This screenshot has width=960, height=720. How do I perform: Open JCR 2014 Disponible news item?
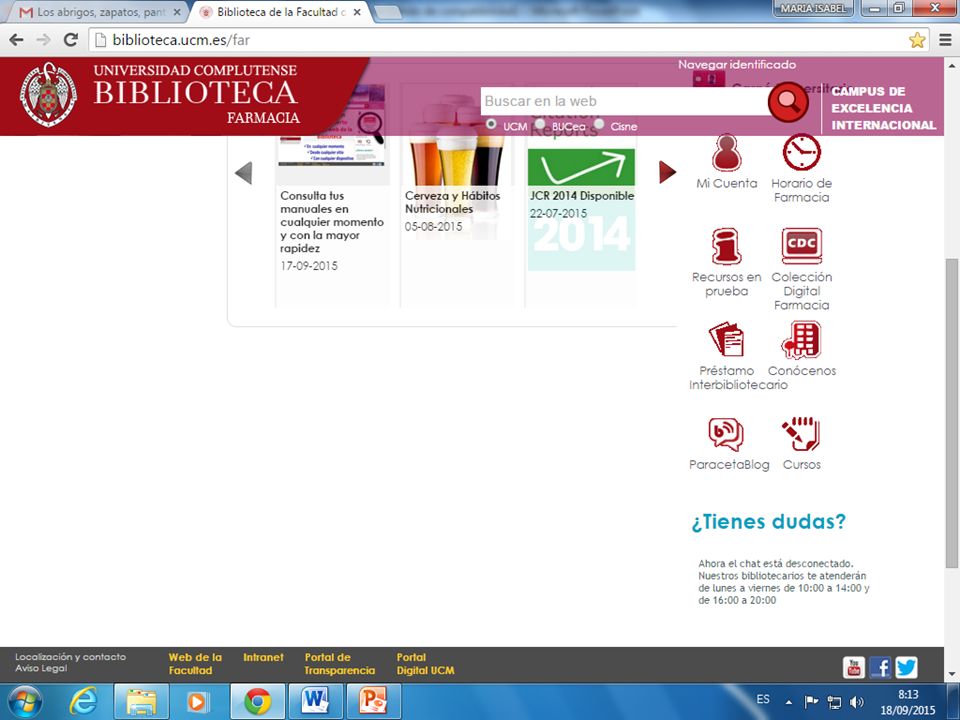pyautogui.click(x=582, y=196)
